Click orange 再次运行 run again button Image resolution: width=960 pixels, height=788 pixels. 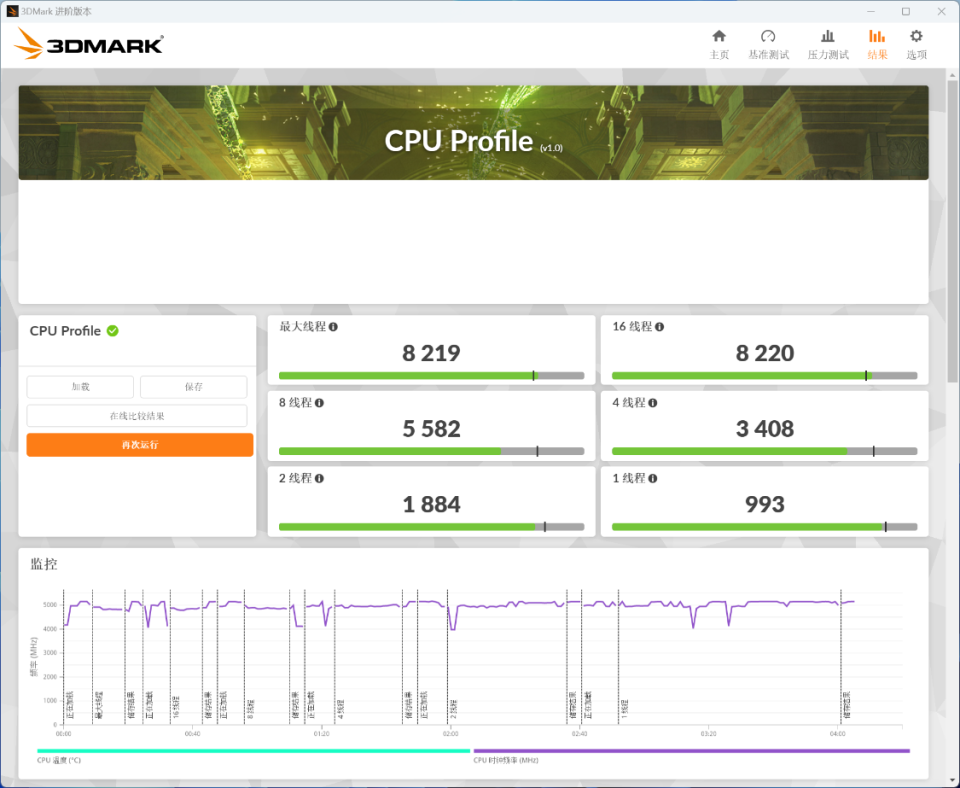(140, 445)
